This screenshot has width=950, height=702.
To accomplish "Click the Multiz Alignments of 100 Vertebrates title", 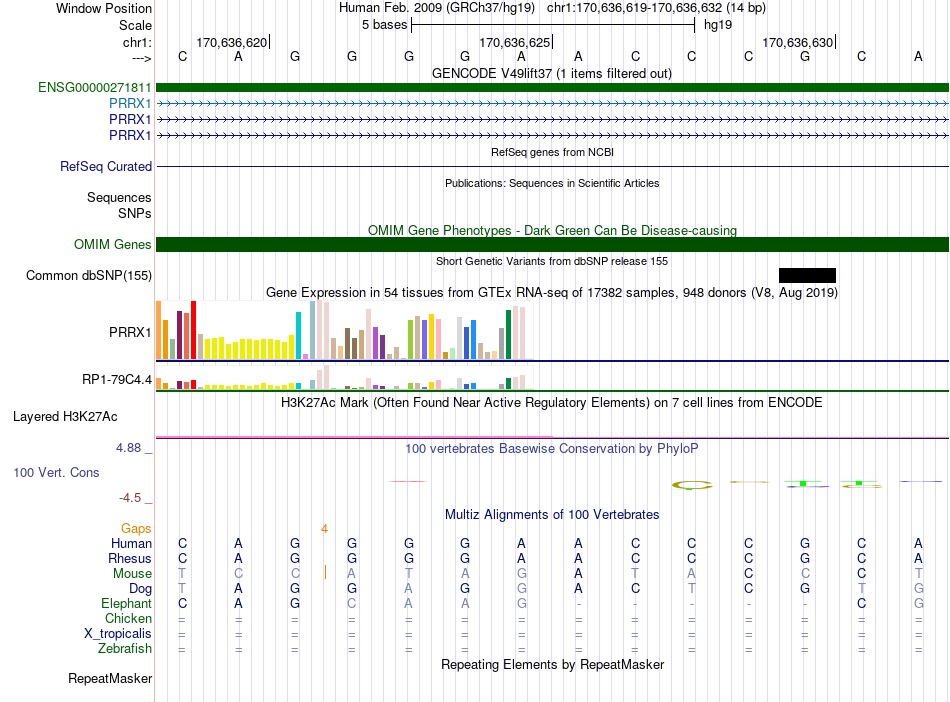I will click(x=552, y=514).
